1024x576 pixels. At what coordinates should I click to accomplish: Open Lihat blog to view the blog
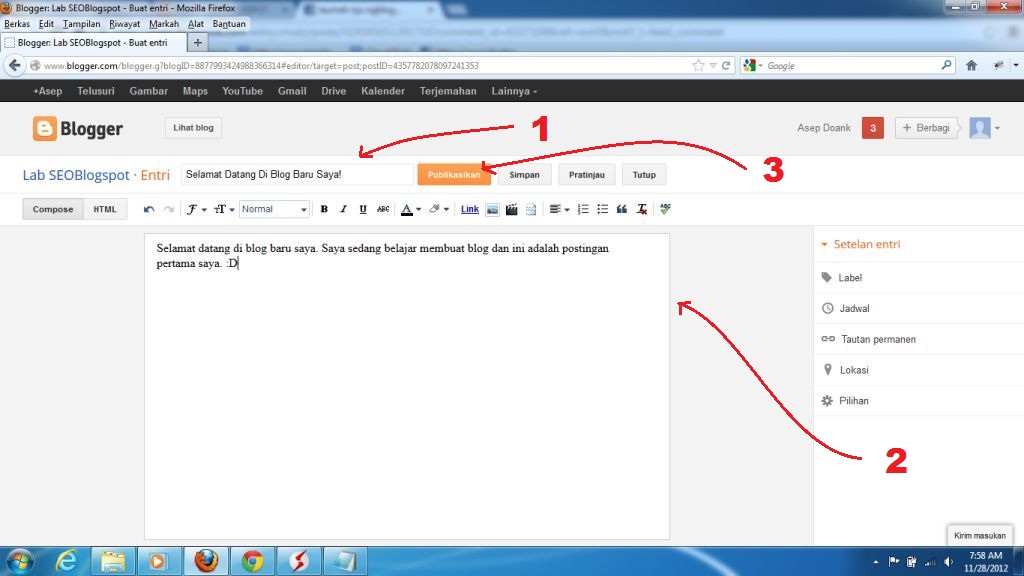tap(193, 127)
